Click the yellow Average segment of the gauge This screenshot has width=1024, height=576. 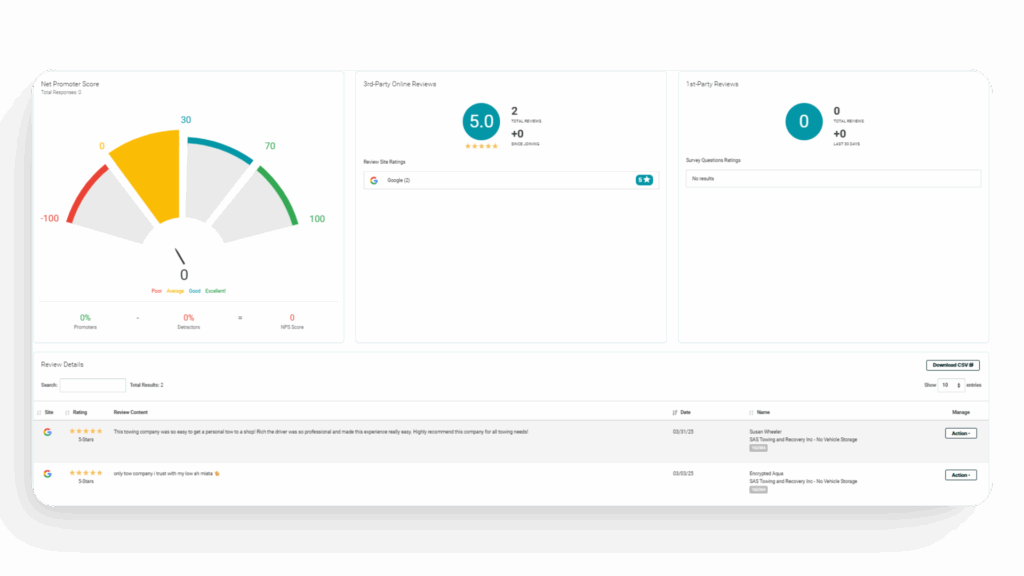(x=150, y=175)
